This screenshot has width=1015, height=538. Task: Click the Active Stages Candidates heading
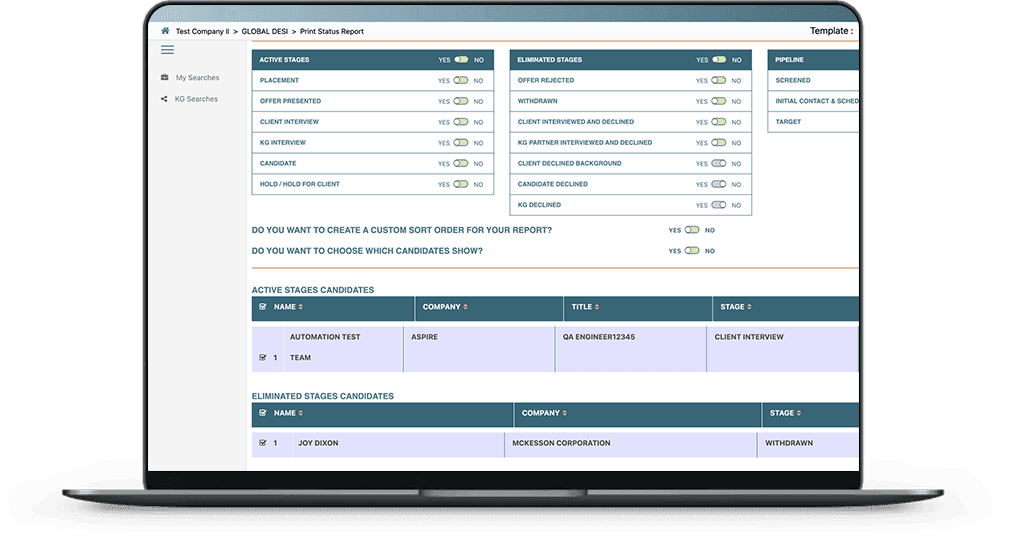pos(313,290)
